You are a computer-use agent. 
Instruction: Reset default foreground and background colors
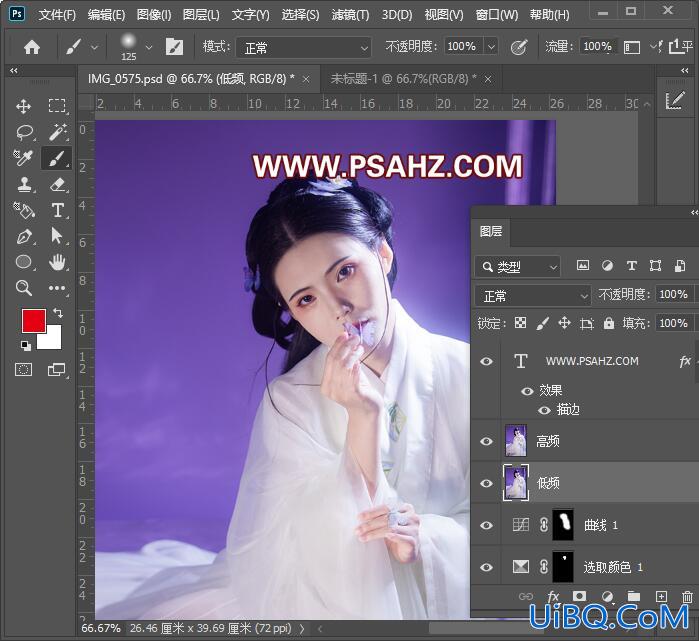point(26,345)
